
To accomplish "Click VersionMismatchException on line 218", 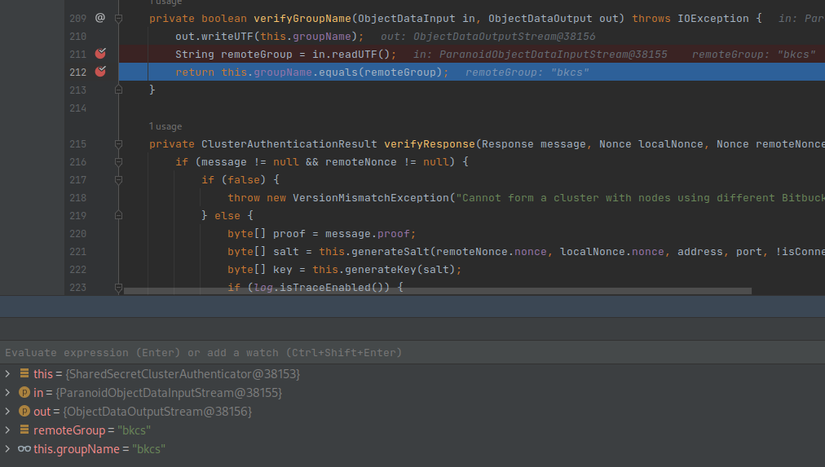I will 371,198.
